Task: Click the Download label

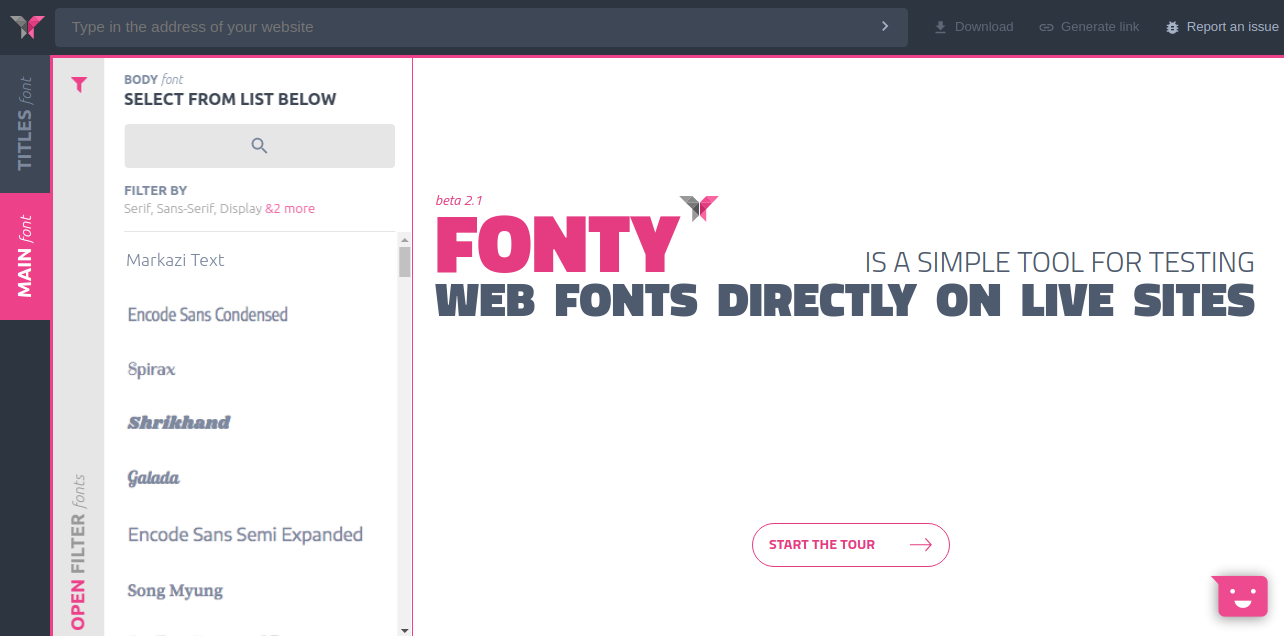Action: (984, 27)
